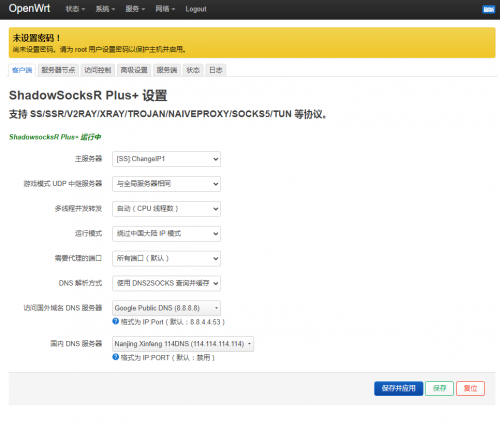Click help icon under foreign DNS server field
Viewport: 500px width, 427px height.
(x=116, y=321)
